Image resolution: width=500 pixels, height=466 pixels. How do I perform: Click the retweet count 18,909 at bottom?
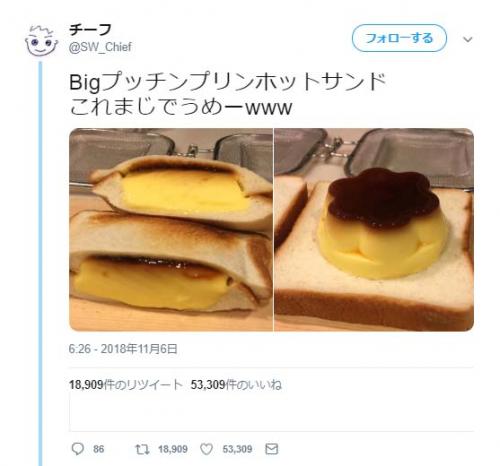coord(173,449)
